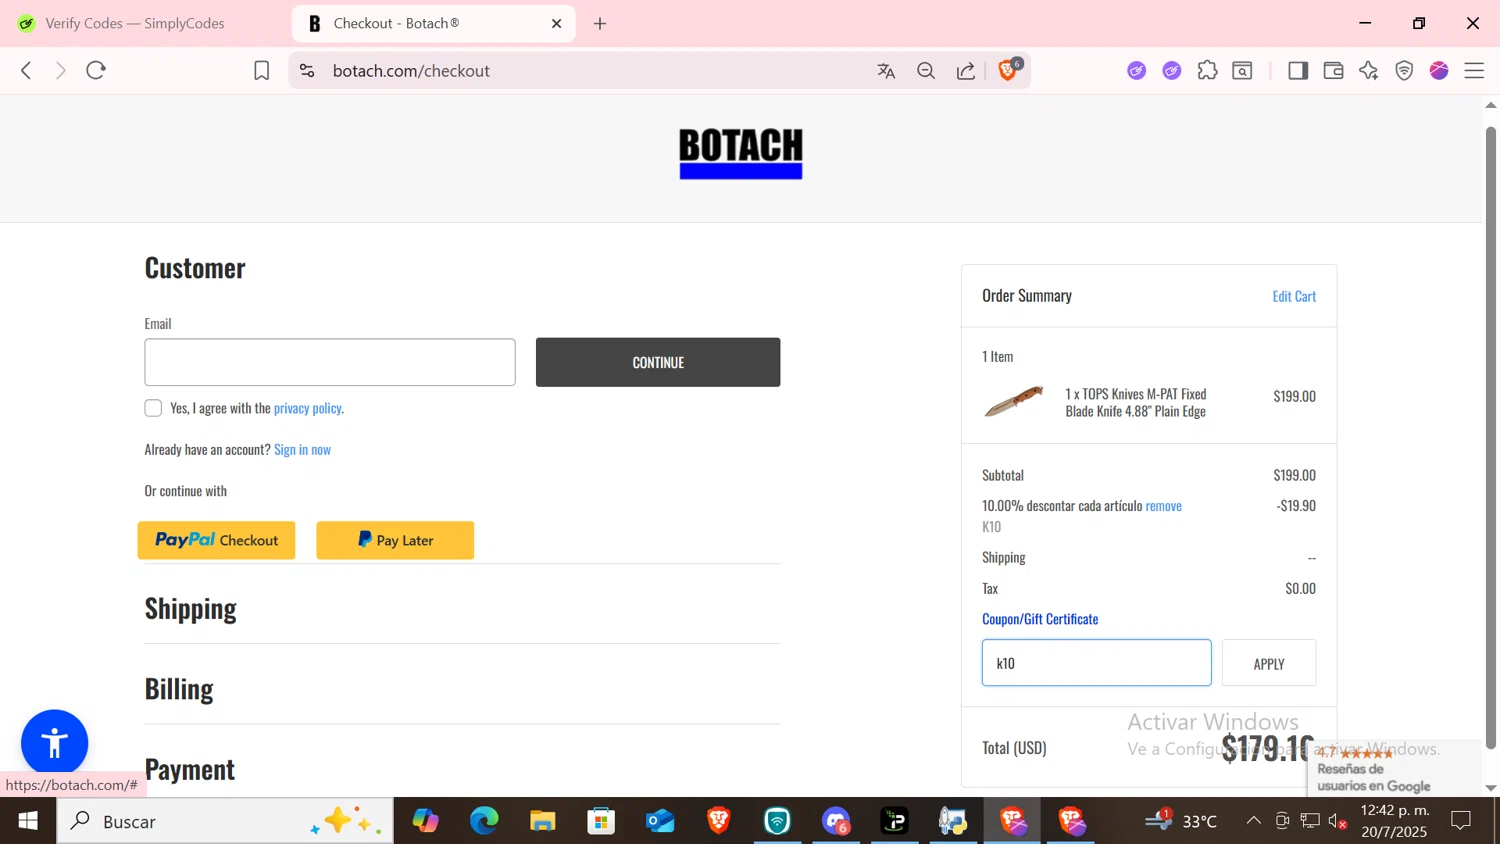This screenshot has height=844, width=1500.
Task: Open Outlook from taskbar
Action: 660,821
